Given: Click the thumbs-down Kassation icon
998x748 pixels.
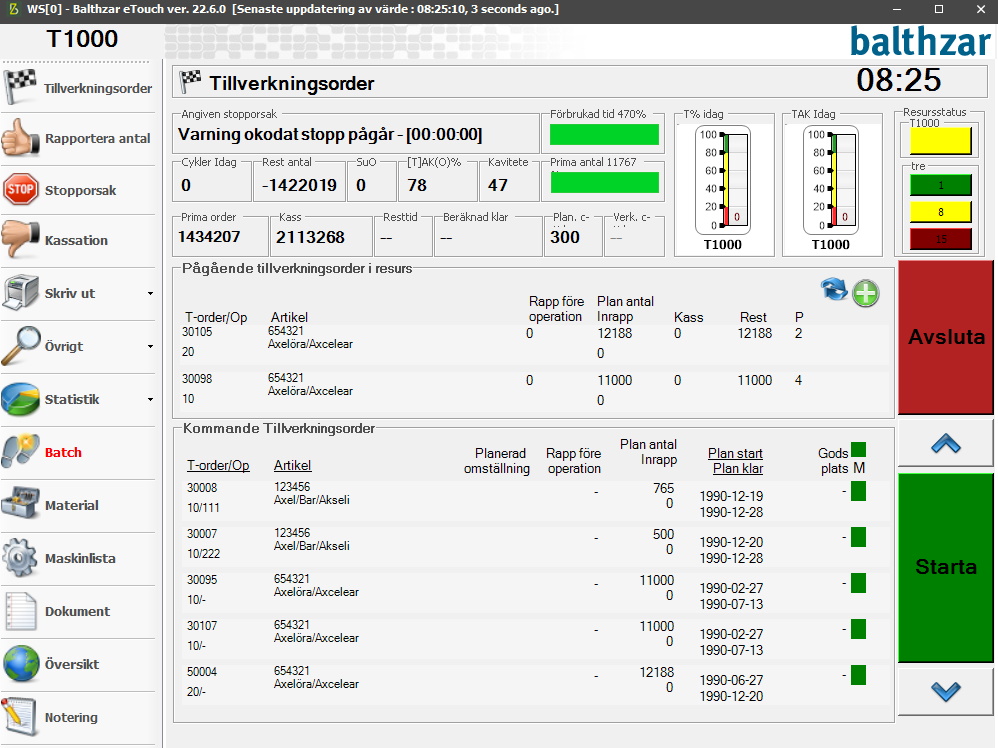Looking at the screenshot, I should click(20, 239).
